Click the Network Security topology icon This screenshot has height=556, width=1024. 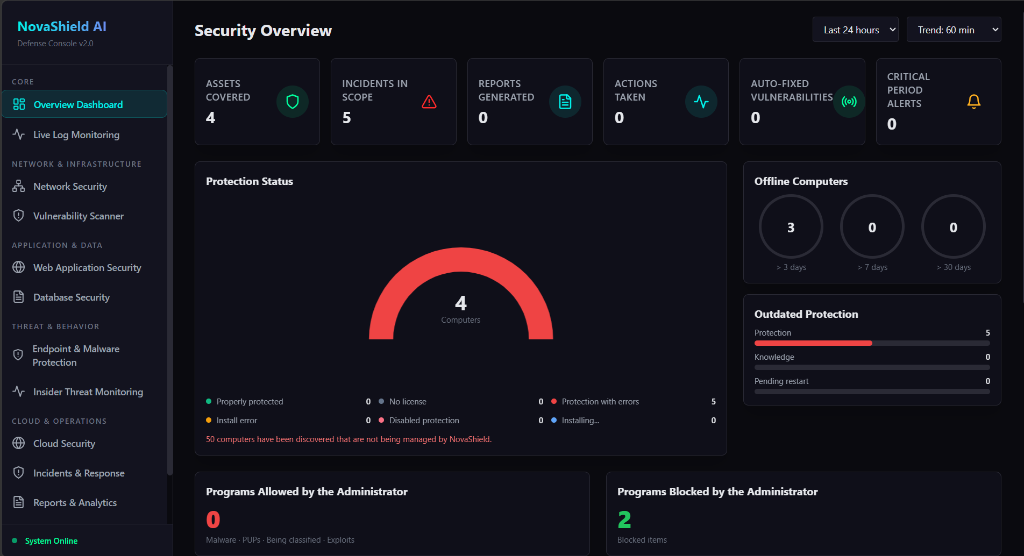pos(19,186)
